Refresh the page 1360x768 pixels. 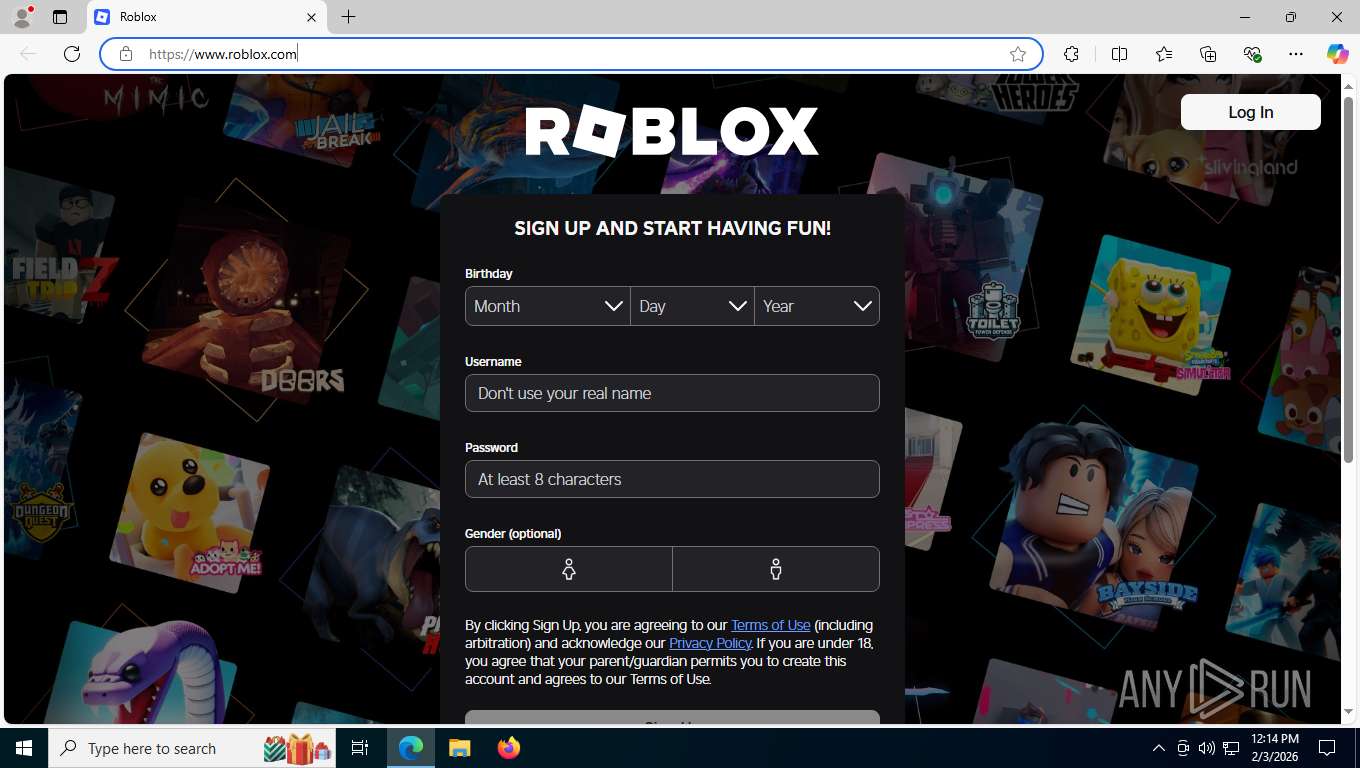pyautogui.click(x=72, y=54)
